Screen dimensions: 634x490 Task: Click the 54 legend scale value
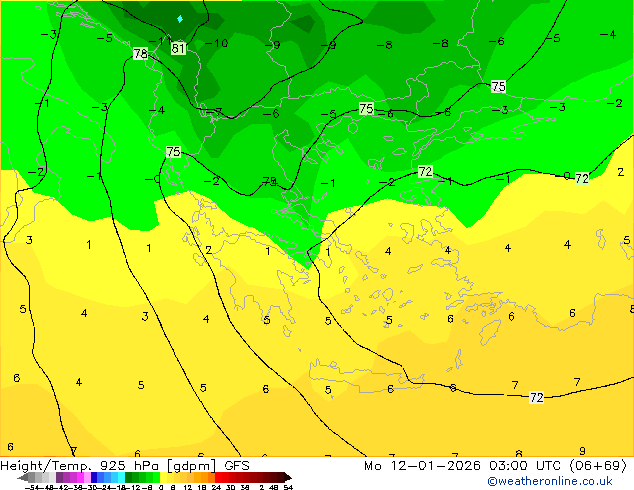click(288, 487)
